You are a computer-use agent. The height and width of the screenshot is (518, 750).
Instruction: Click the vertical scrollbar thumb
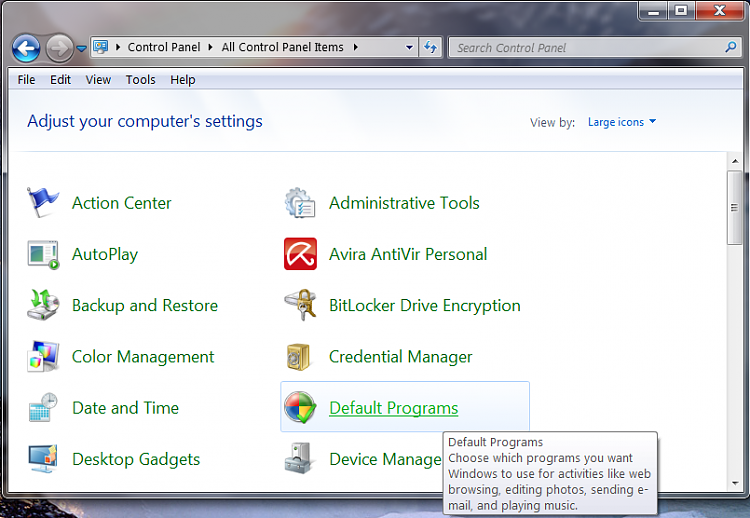[735, 208]
